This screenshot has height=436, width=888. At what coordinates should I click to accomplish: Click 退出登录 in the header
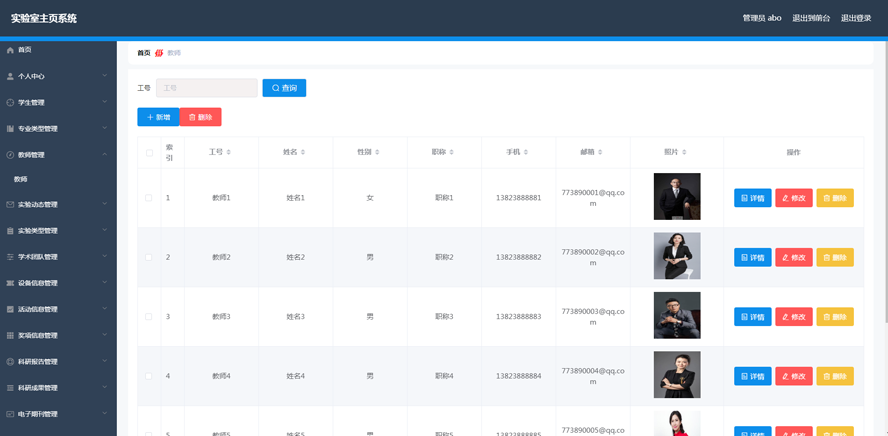point(856,18)
